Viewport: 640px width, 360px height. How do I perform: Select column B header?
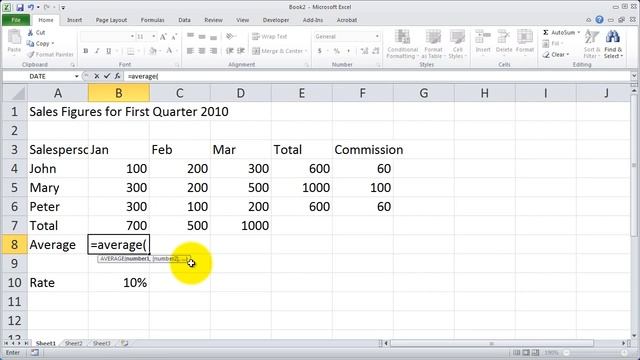tap(119, 93)
